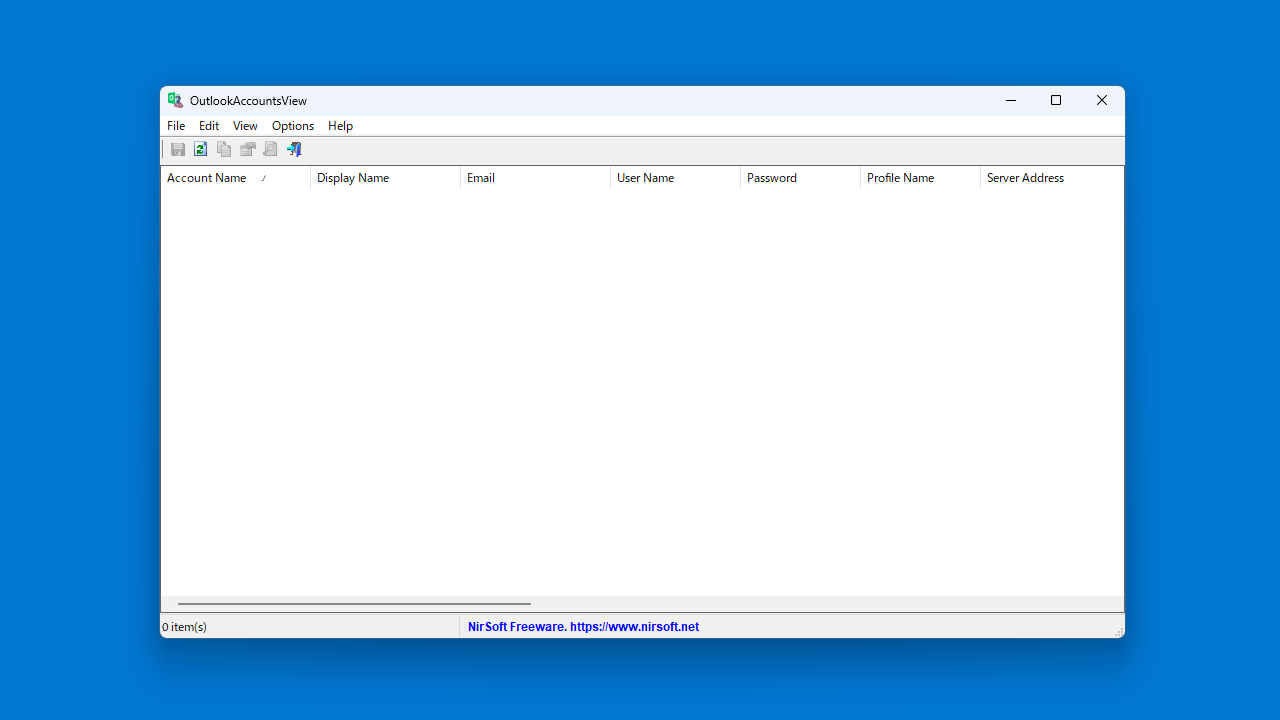Image resolution: width=1280 pixels, height=720 pixels.
Task: Sort by the Server Address column
Action: [1052, 178]
